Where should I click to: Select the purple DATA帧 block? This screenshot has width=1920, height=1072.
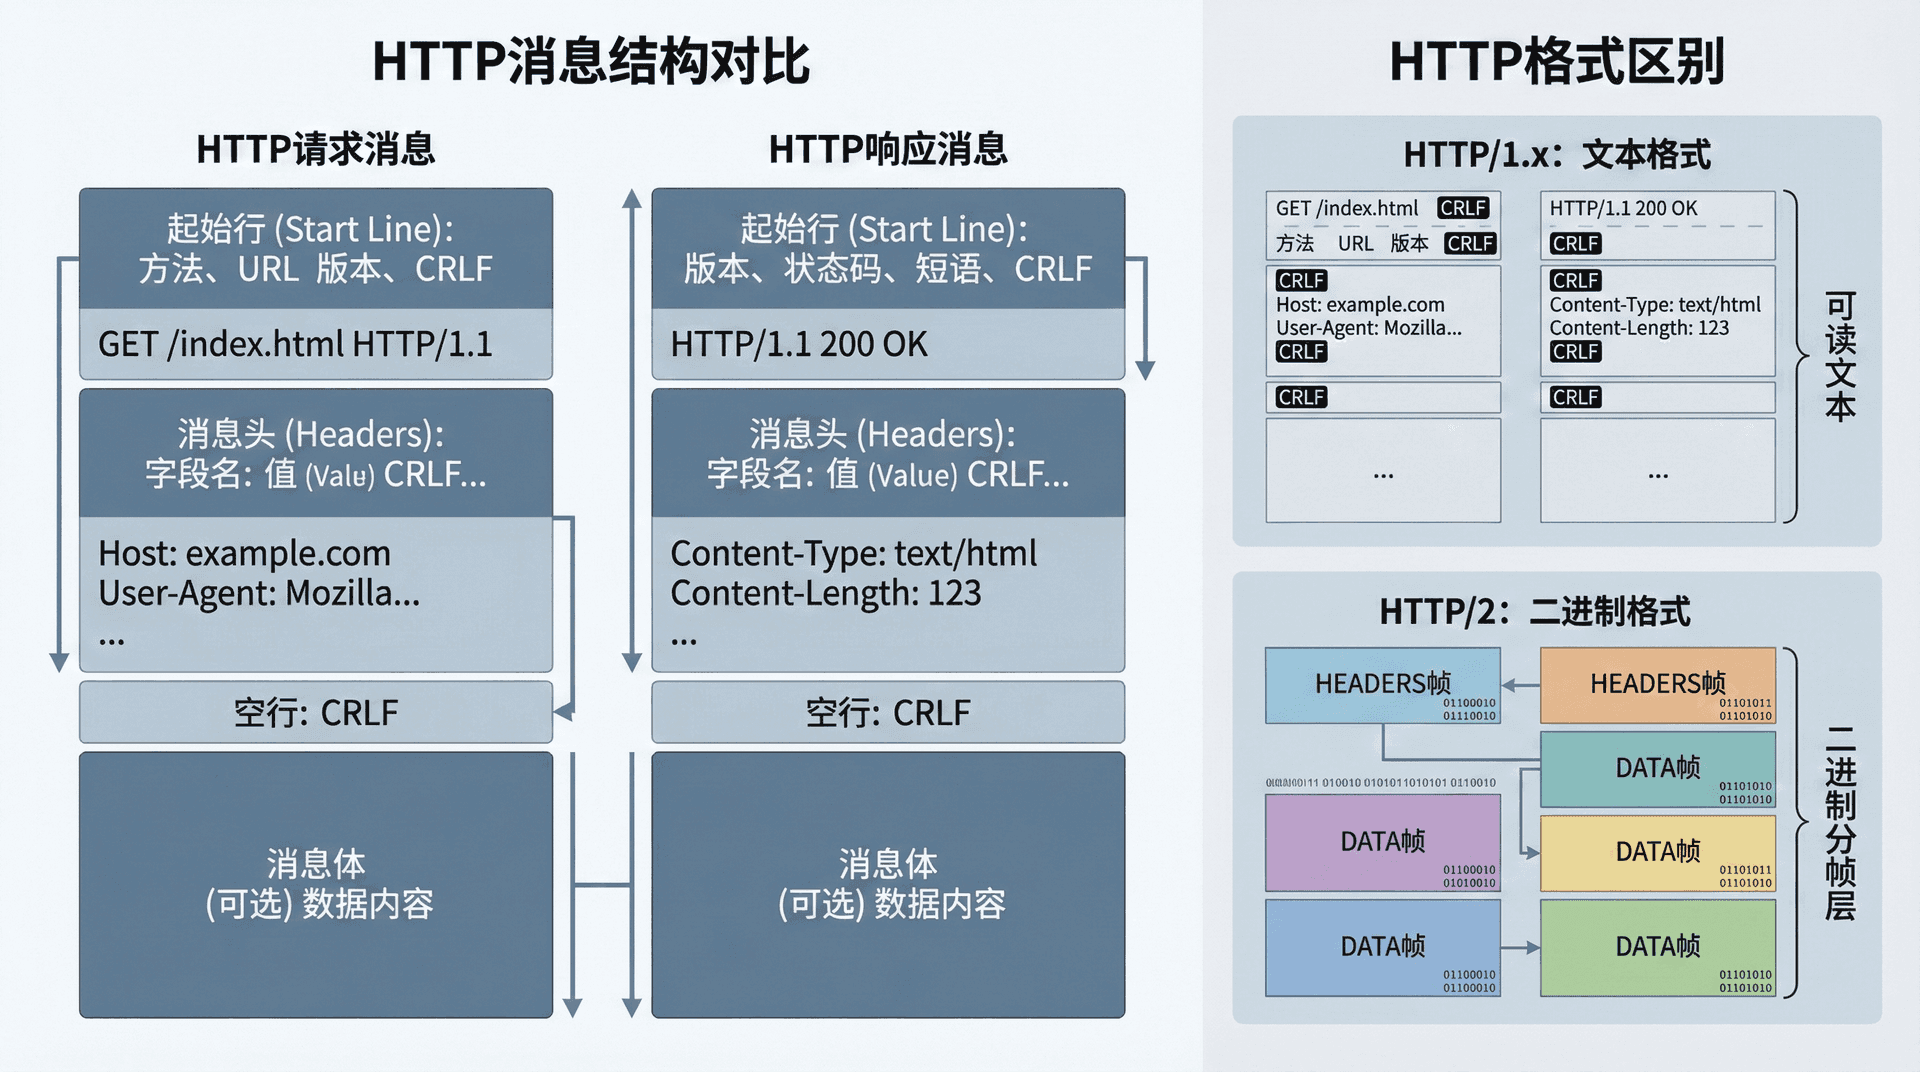coord(1382,842)
